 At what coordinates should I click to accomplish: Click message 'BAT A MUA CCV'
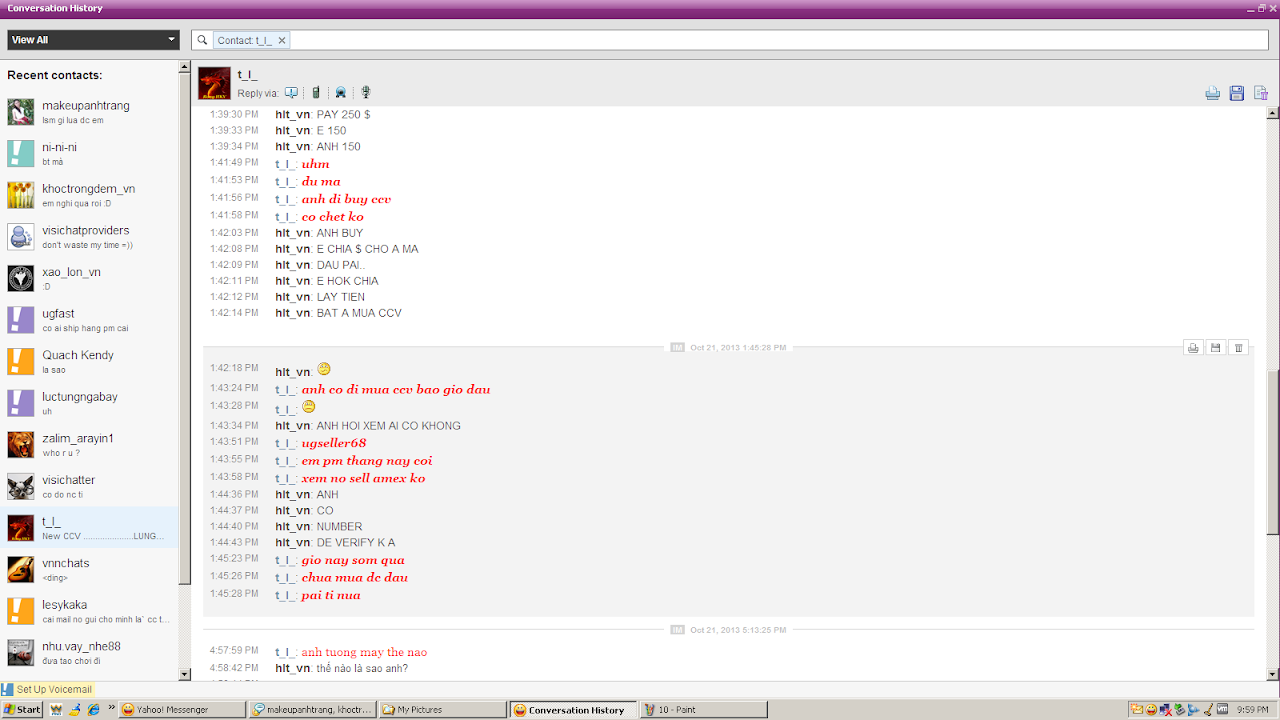tap(359, 313)
